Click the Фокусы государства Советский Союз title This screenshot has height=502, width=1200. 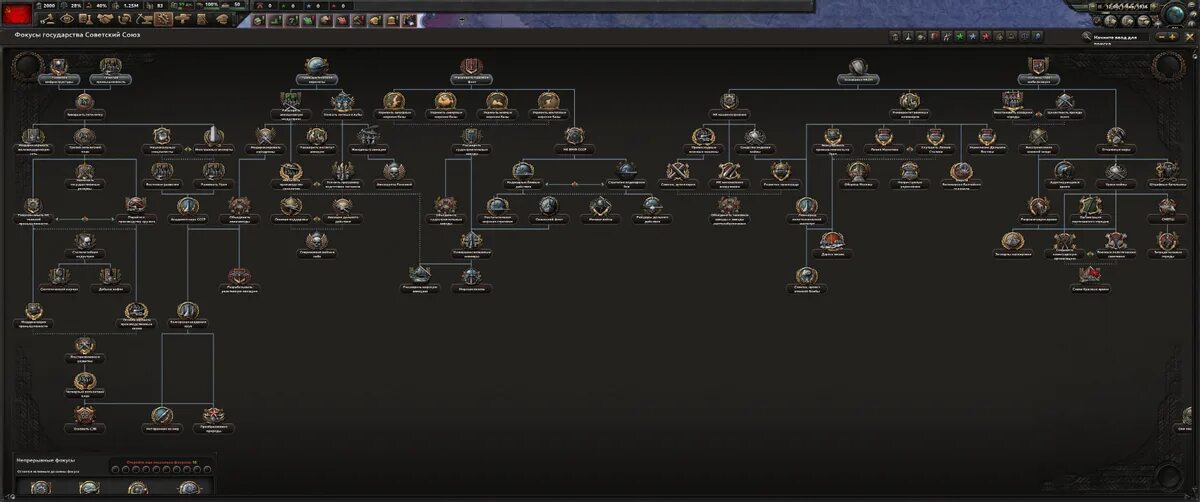(x=77, y=35)
